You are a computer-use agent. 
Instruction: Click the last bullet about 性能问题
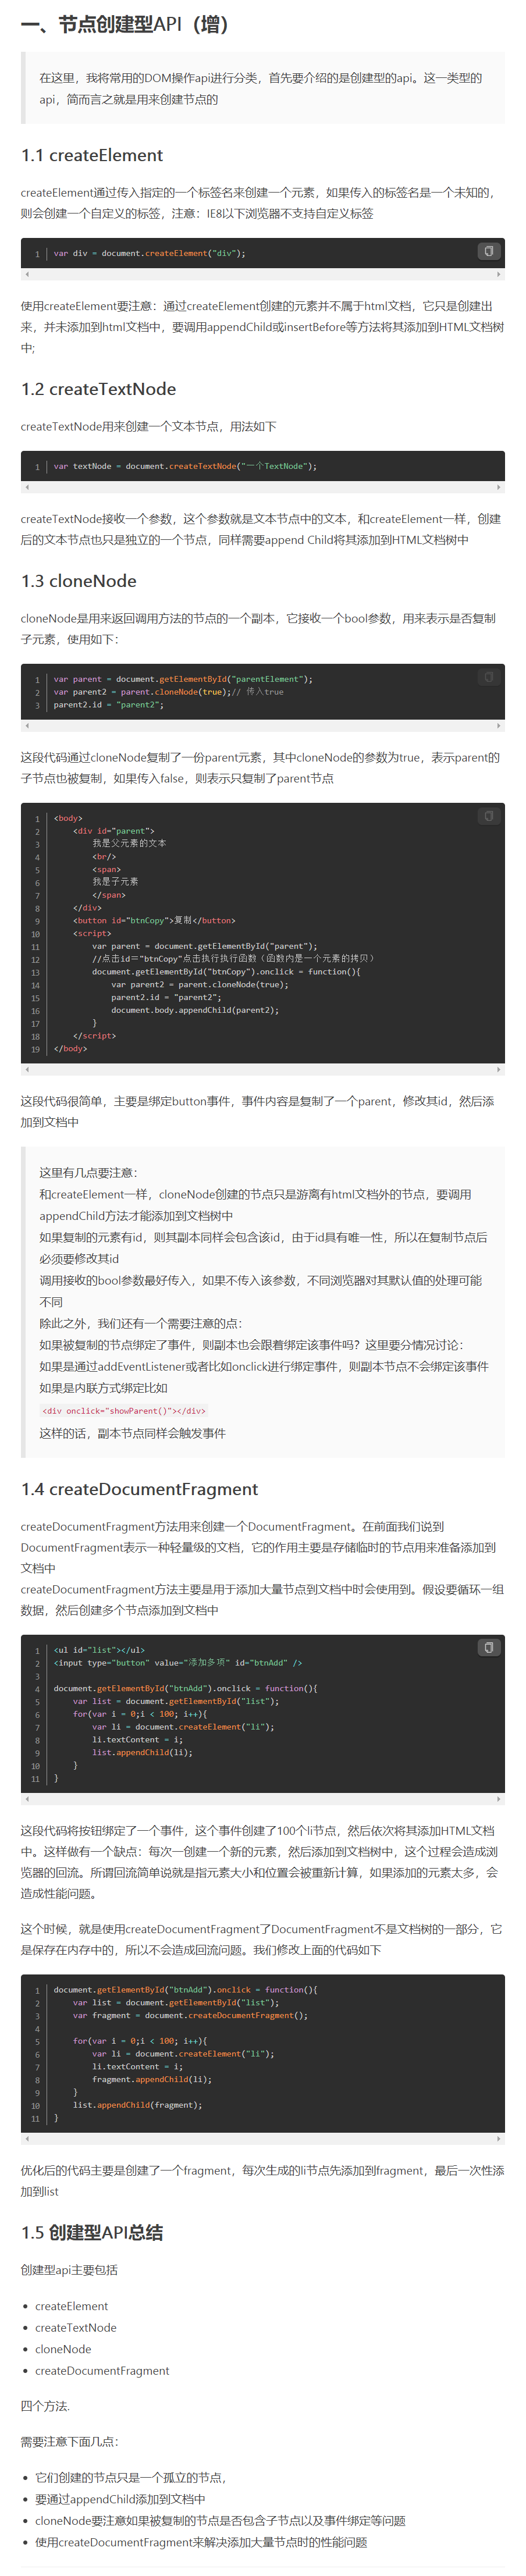point(201,2542)
